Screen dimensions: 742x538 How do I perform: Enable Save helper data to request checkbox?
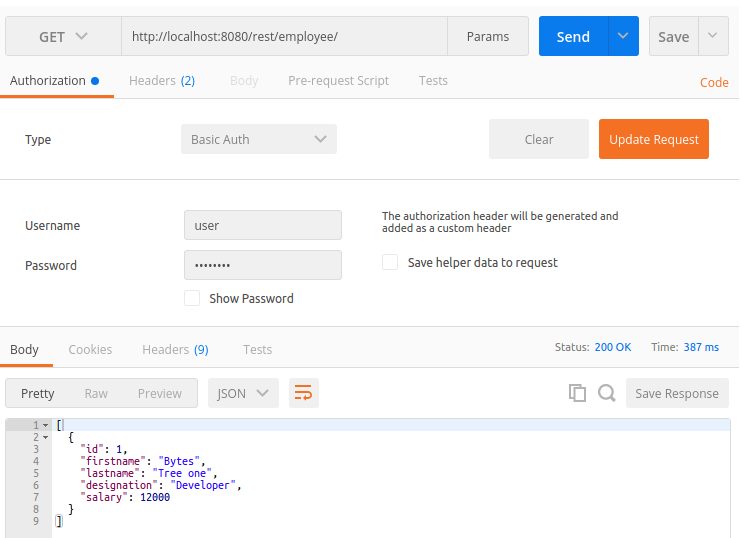click(390, 262)
